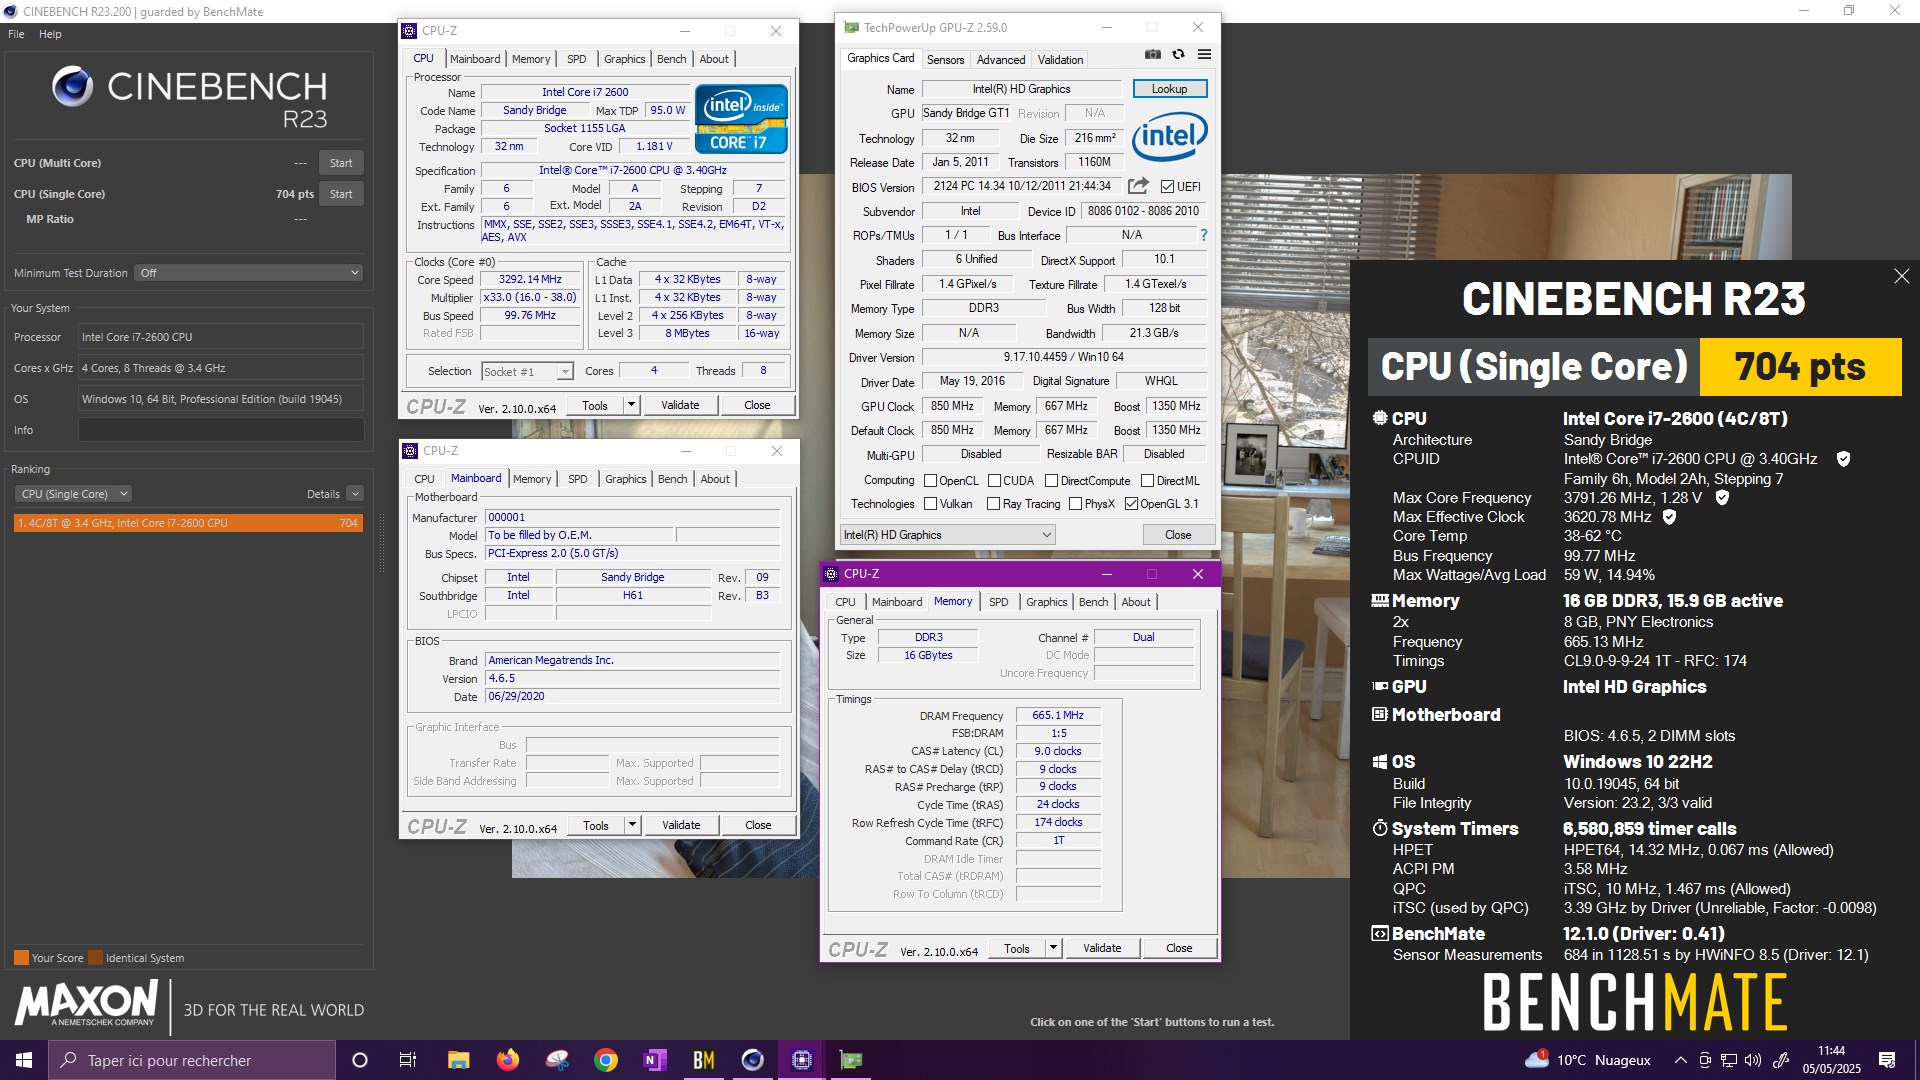
Task: Toggle the OpenGL 3.1 checkbox
Action: coord(1131,504)
